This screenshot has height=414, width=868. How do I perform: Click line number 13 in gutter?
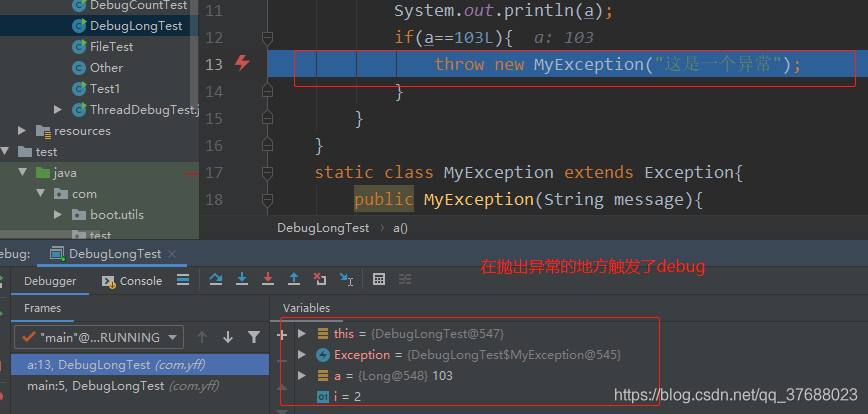(214, 64)
